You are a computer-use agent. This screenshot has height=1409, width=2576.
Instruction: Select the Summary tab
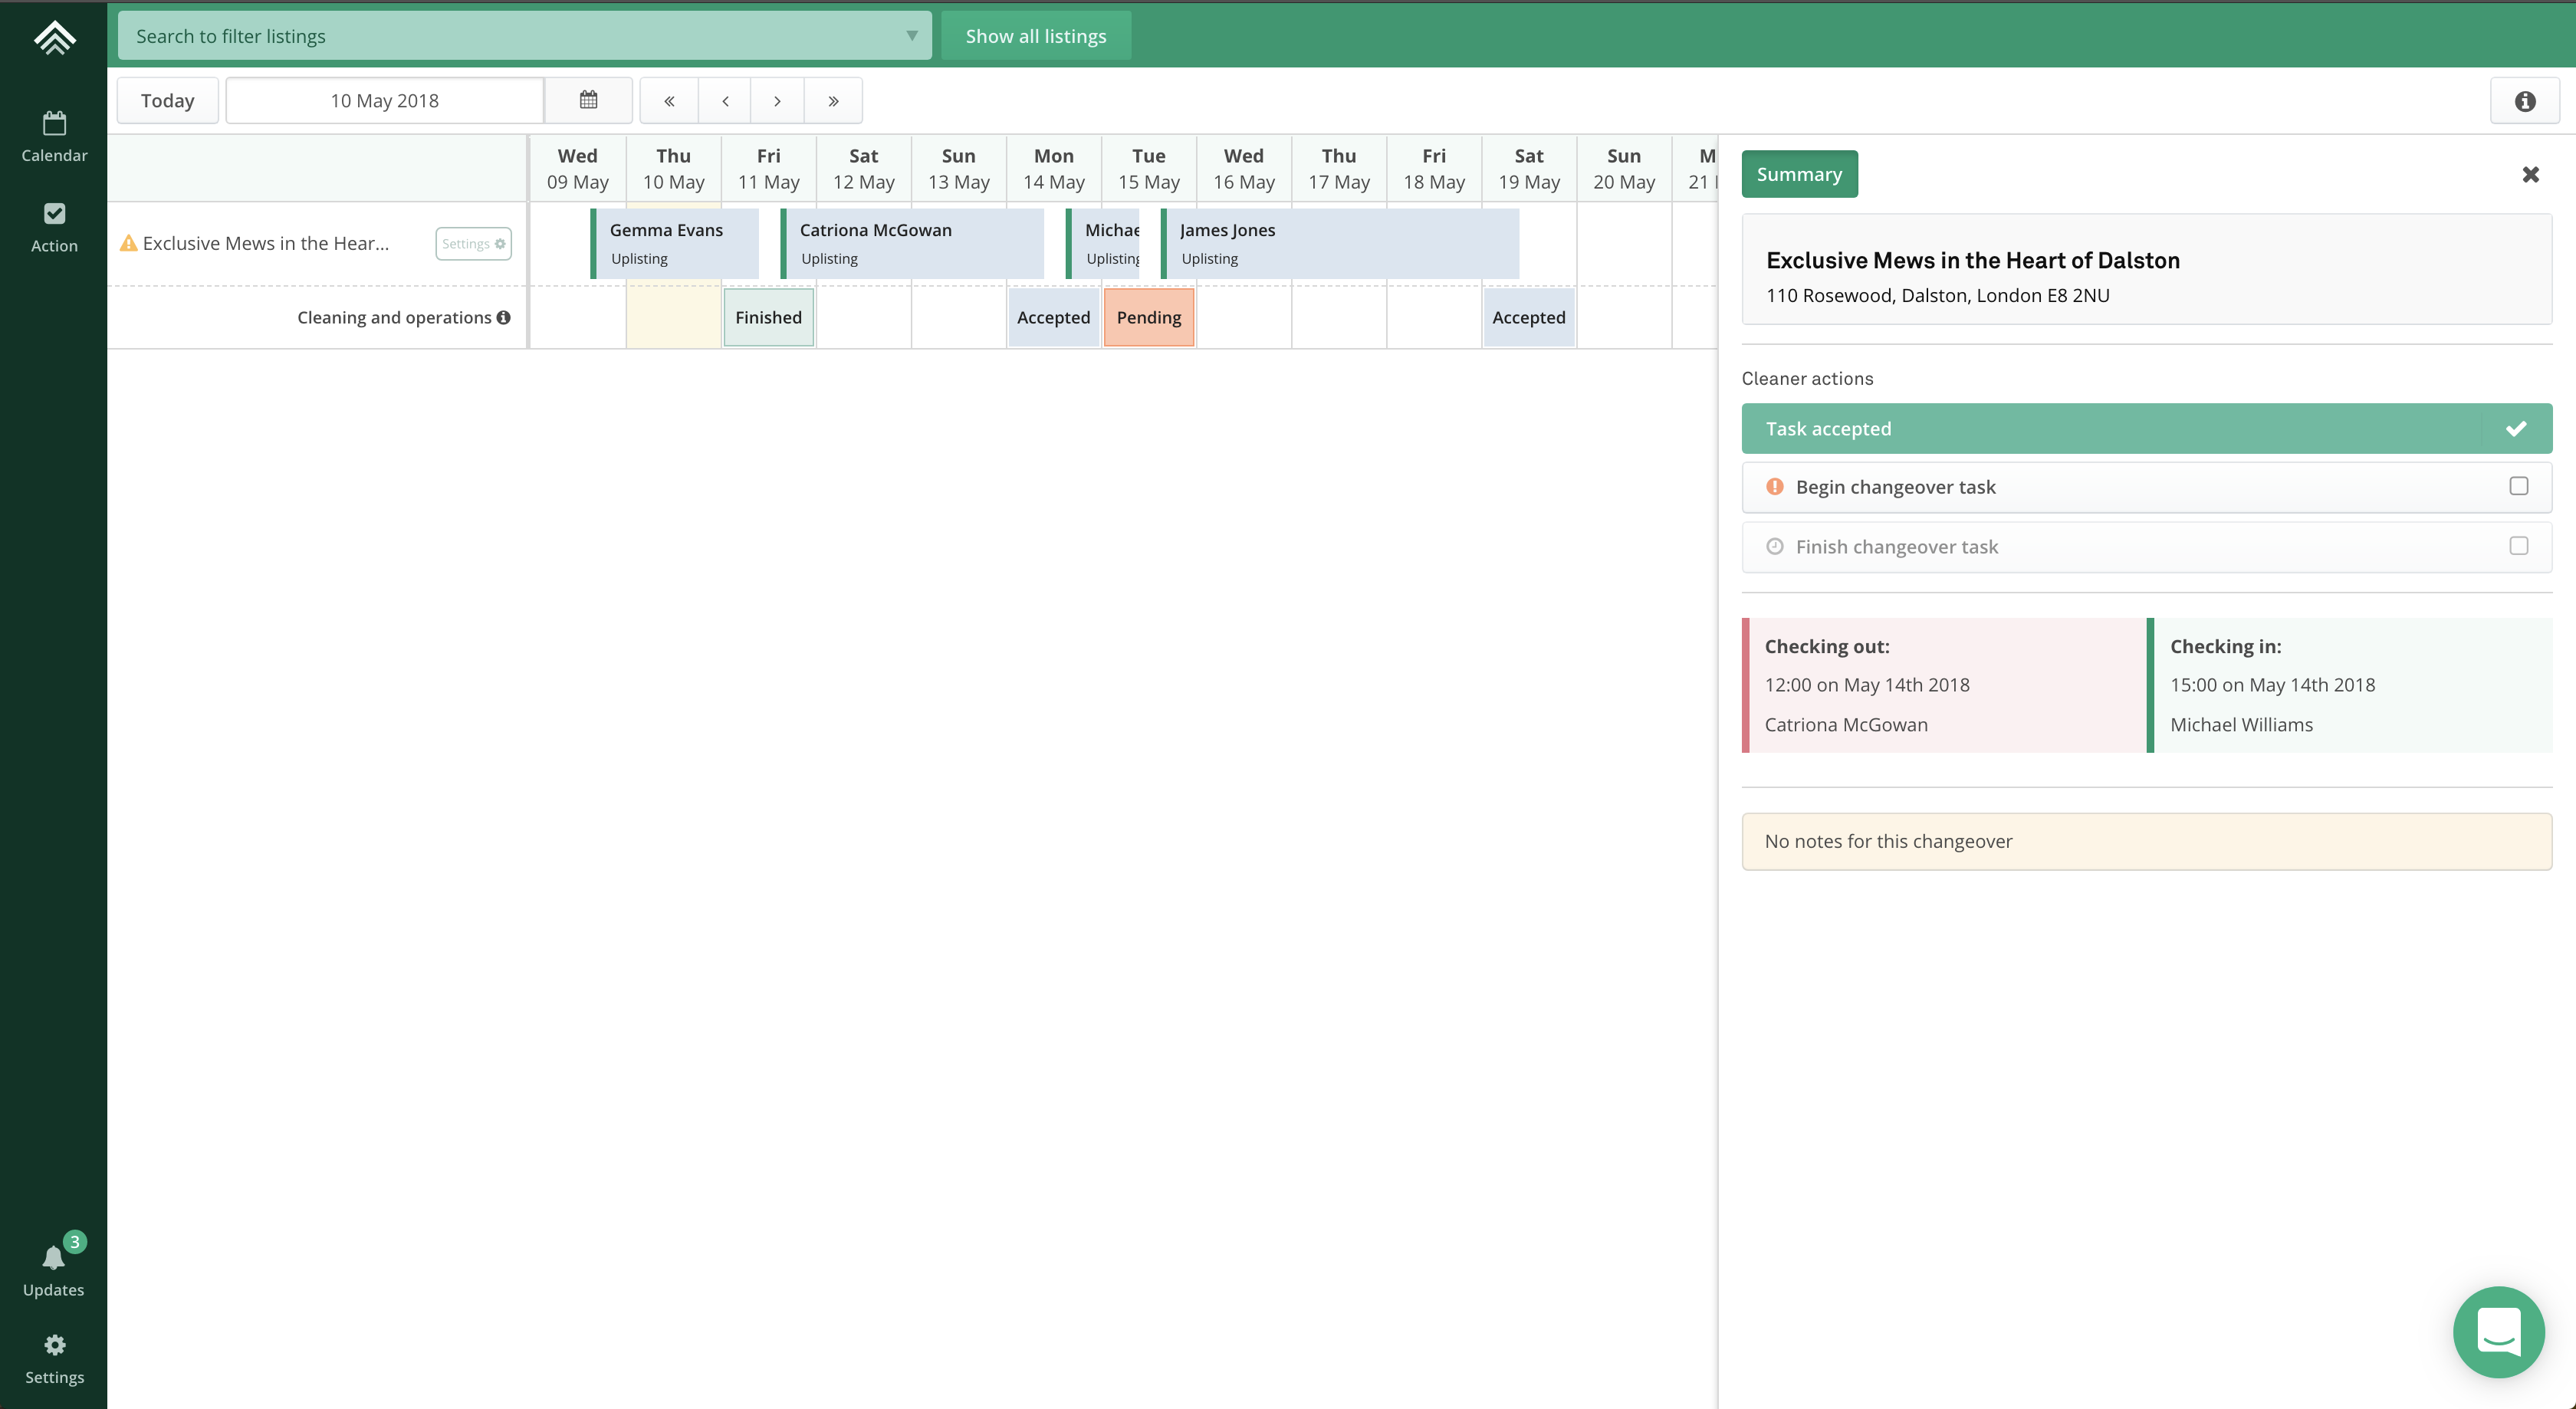coord(1799,174)
